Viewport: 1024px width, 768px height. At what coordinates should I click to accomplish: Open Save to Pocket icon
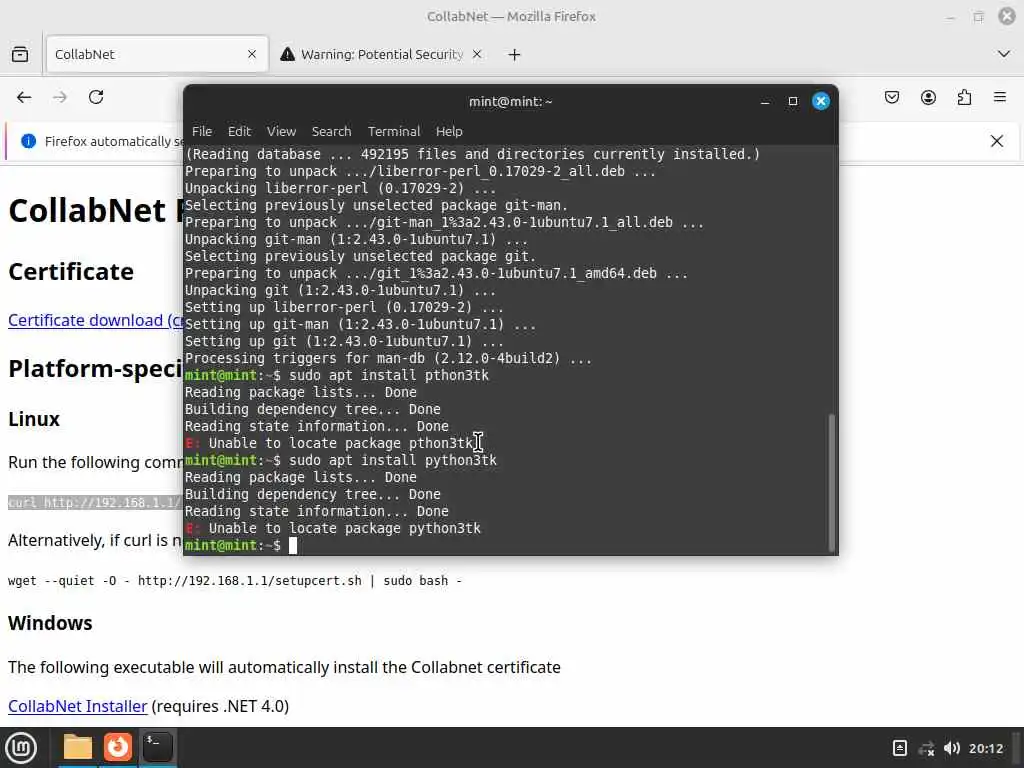coord(892,97)
